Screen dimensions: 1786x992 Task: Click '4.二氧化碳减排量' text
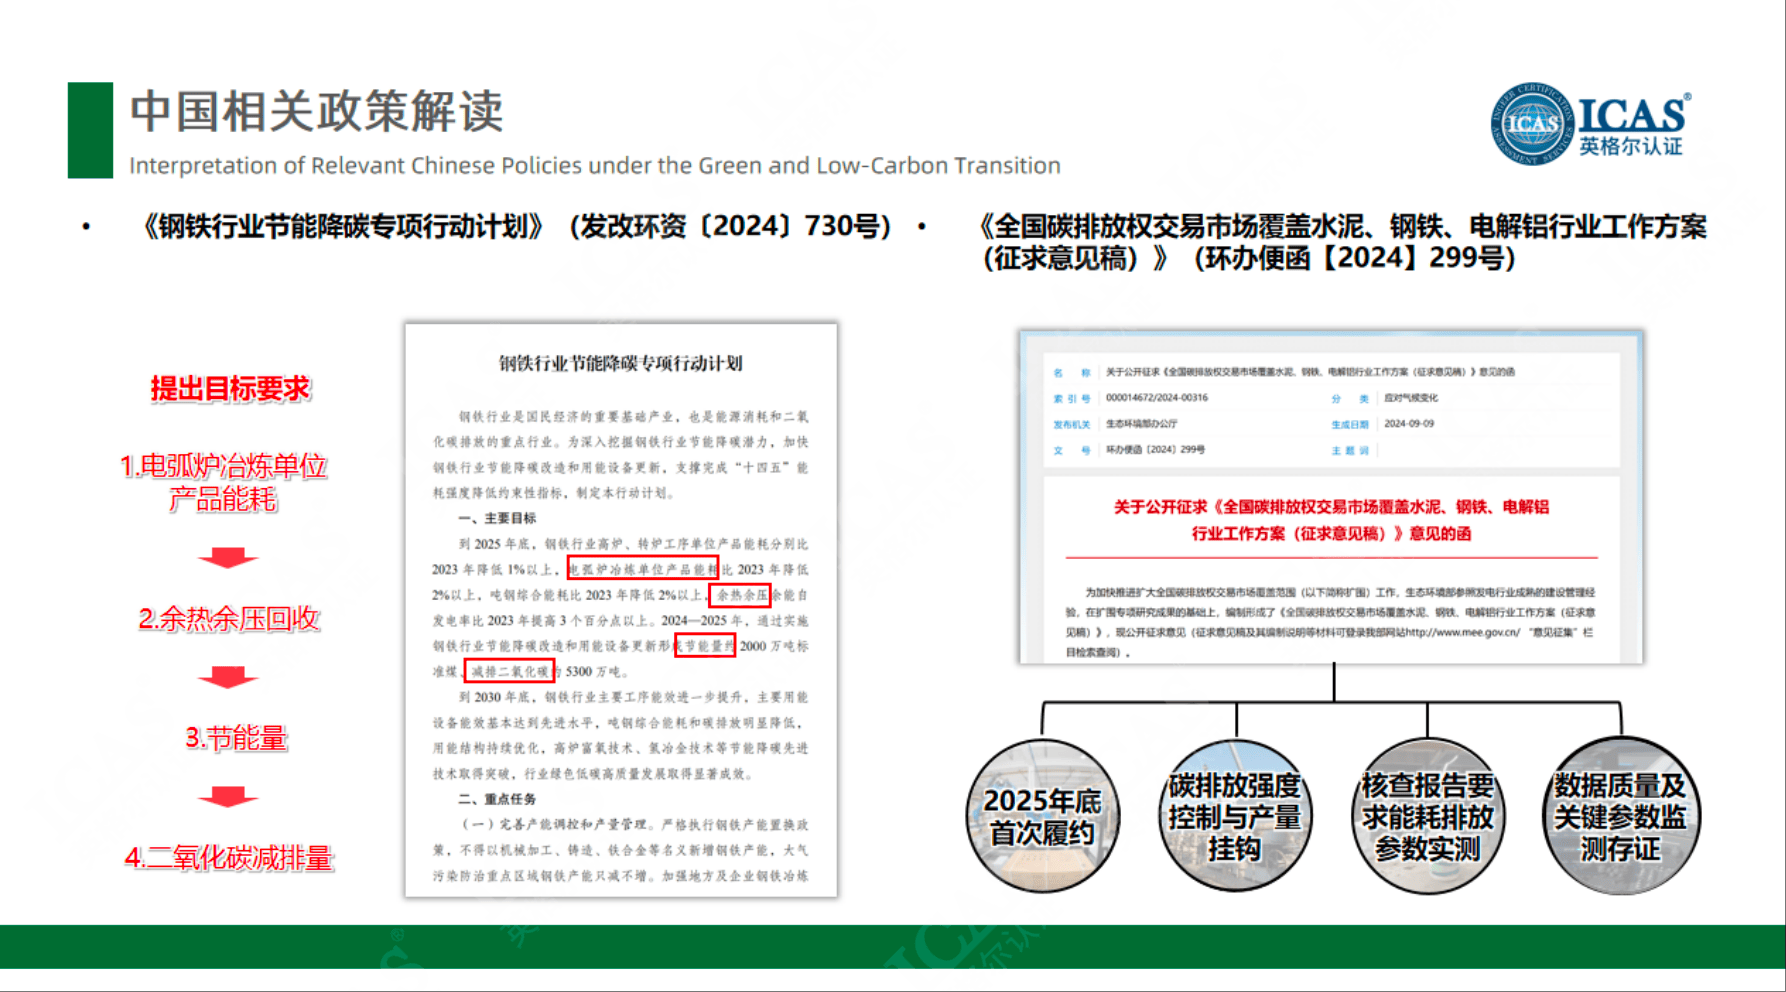click(228, 858)
